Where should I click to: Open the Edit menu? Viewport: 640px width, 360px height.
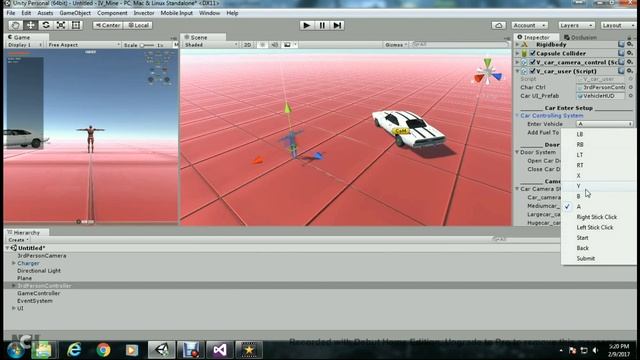26,13
